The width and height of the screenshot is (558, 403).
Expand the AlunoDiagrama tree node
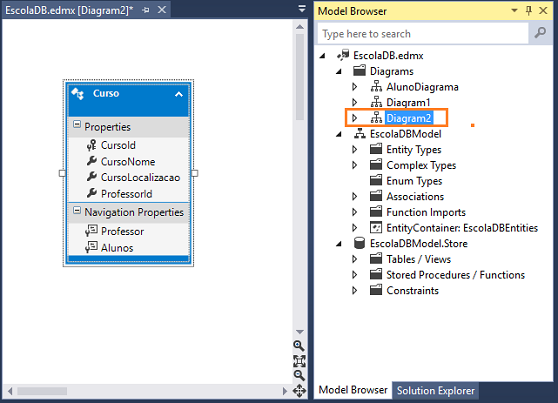pyautogui.click(x=354, y=87)
